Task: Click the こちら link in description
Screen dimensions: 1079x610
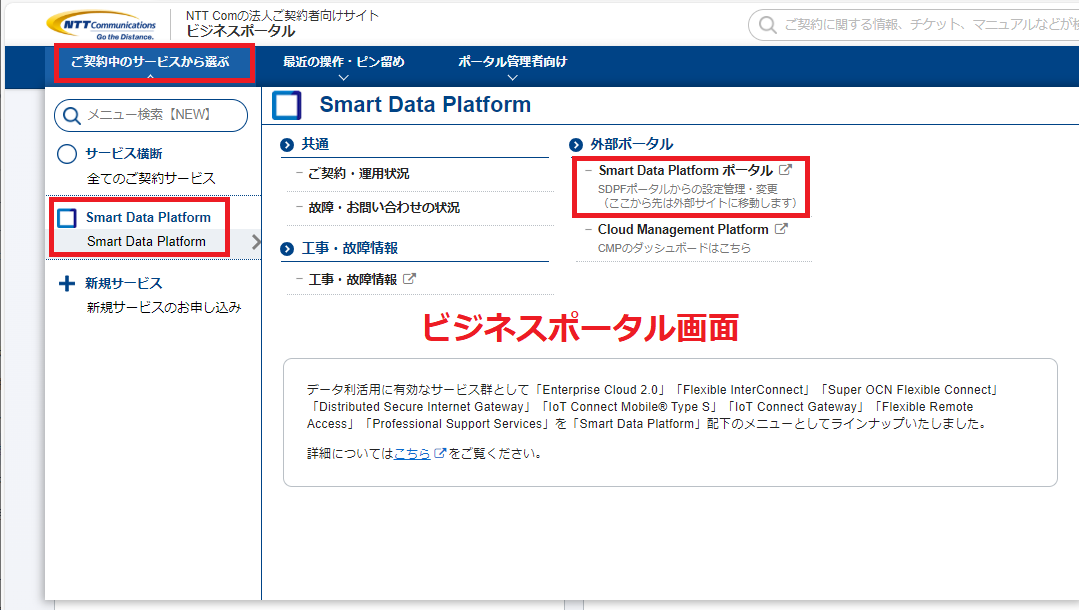Action: [x=412, y=453]
